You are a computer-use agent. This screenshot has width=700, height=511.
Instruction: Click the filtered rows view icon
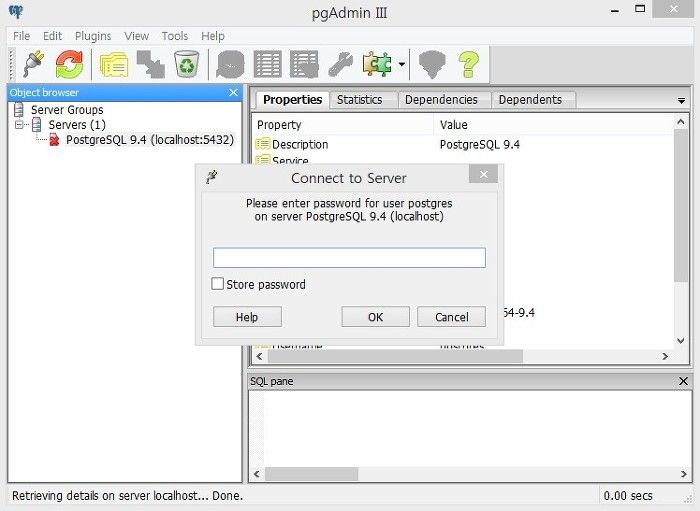[304, 65]
